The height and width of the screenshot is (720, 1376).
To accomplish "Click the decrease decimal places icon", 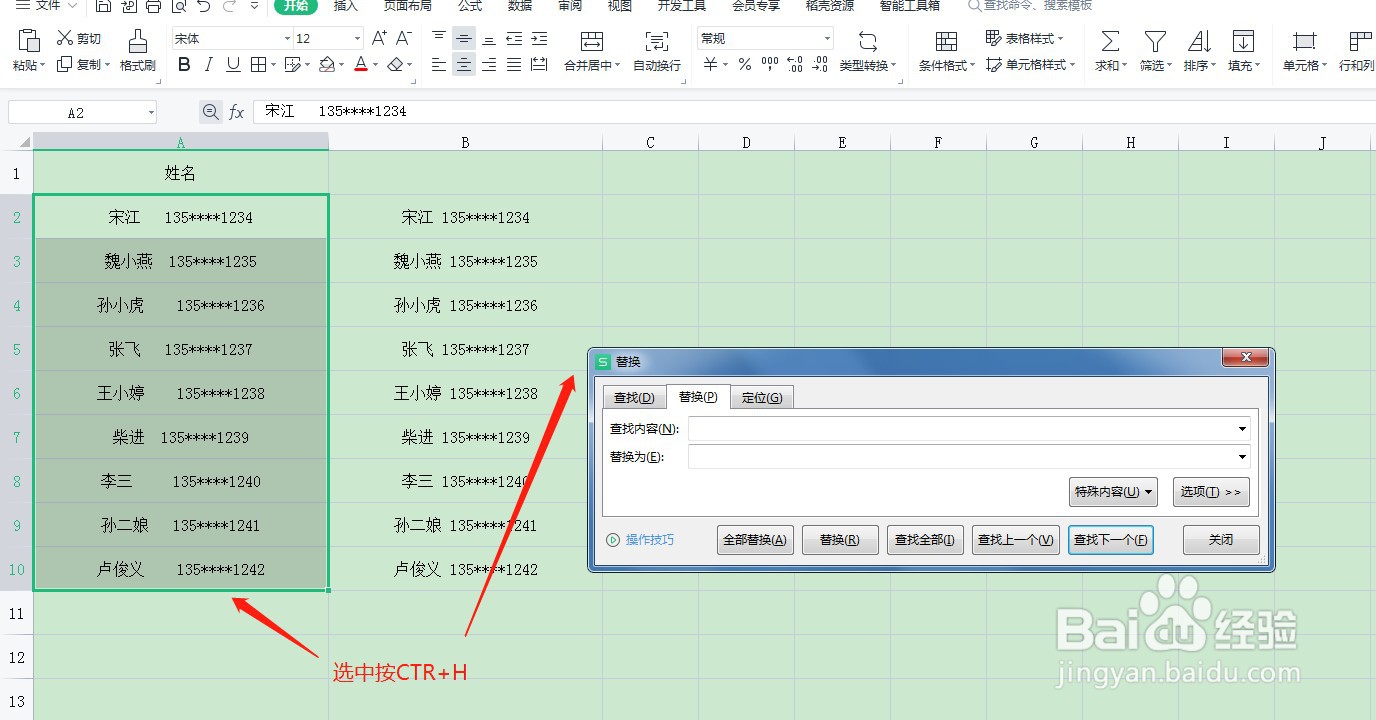I will click(820, 64).
